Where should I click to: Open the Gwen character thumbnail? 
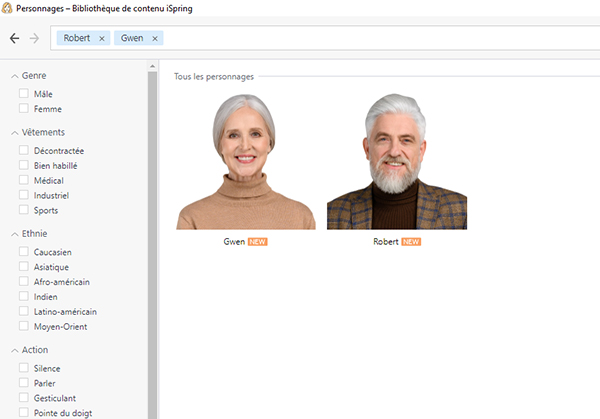pos(246,162)
